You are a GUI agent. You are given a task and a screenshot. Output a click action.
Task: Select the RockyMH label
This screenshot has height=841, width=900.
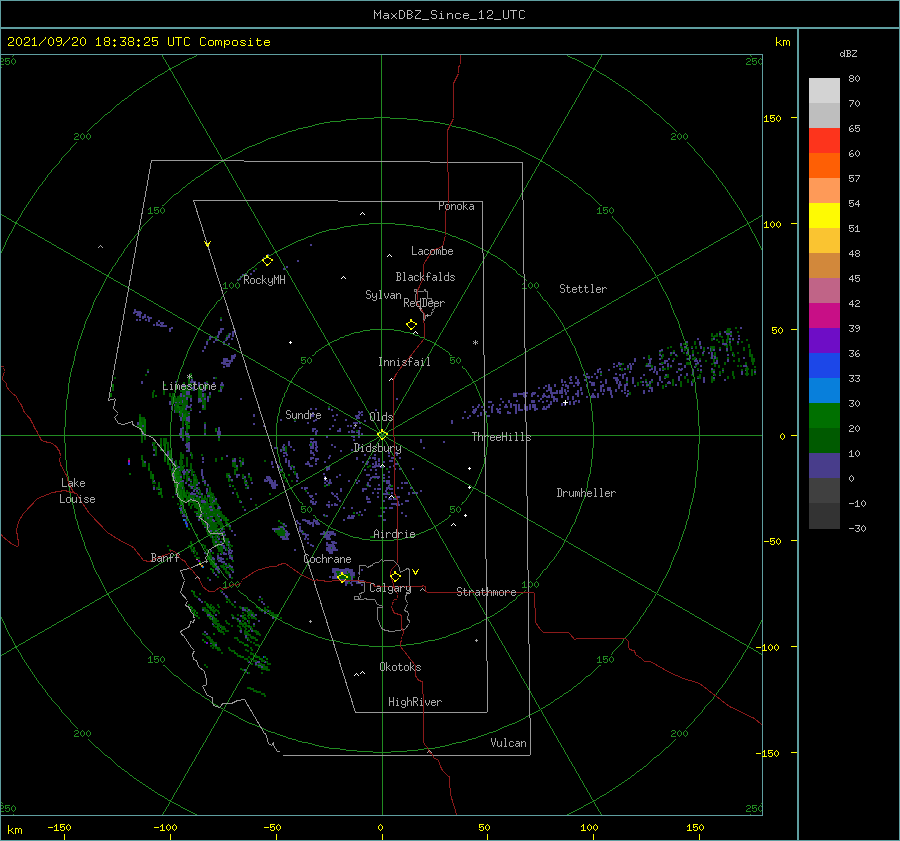(x=264, y=280)
